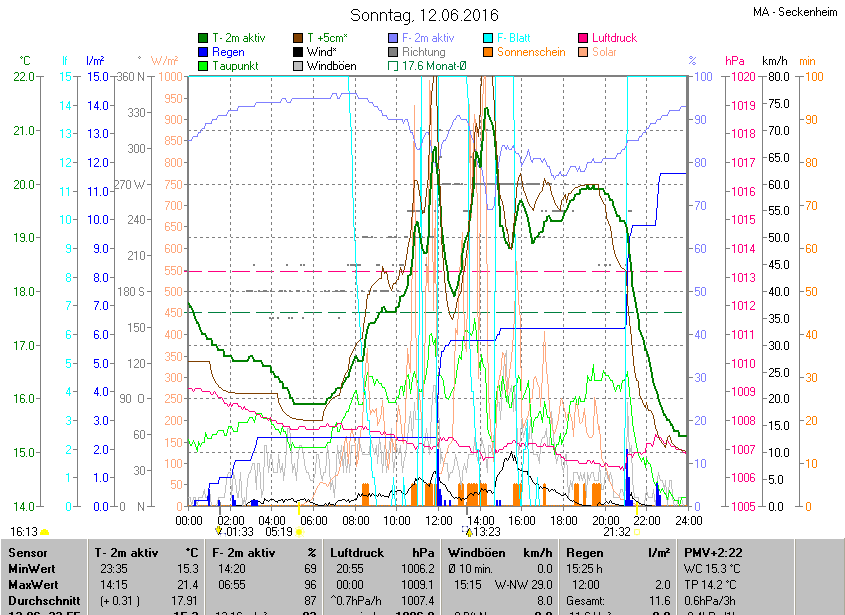Click the orange min axis unit label
The width and height of the screenshot is (845, 615).
[x=807, y=61]
